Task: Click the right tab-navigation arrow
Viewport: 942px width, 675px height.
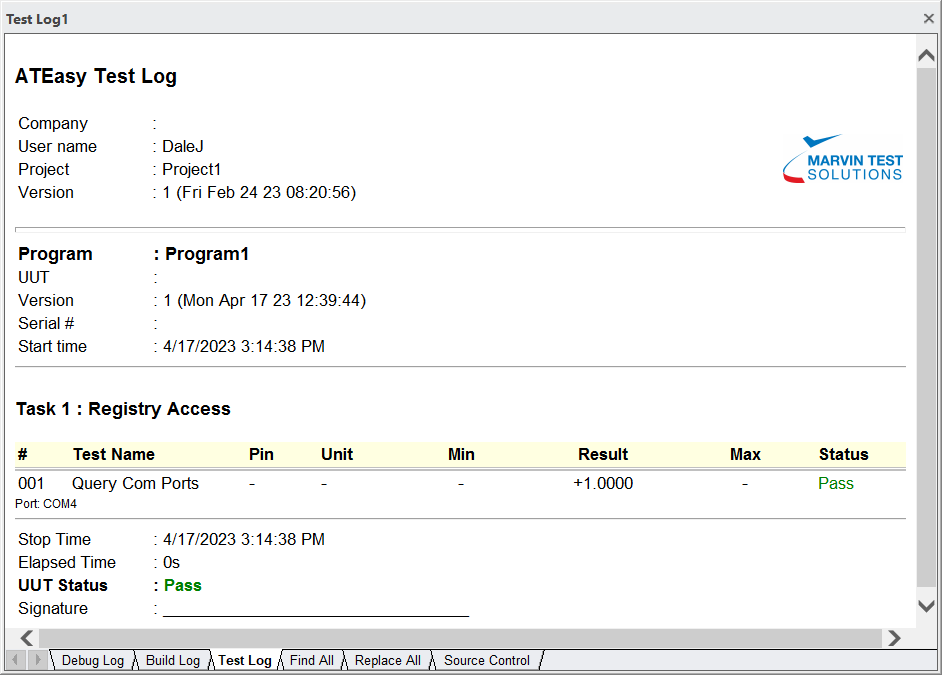Action: click(x=38, y=660)
